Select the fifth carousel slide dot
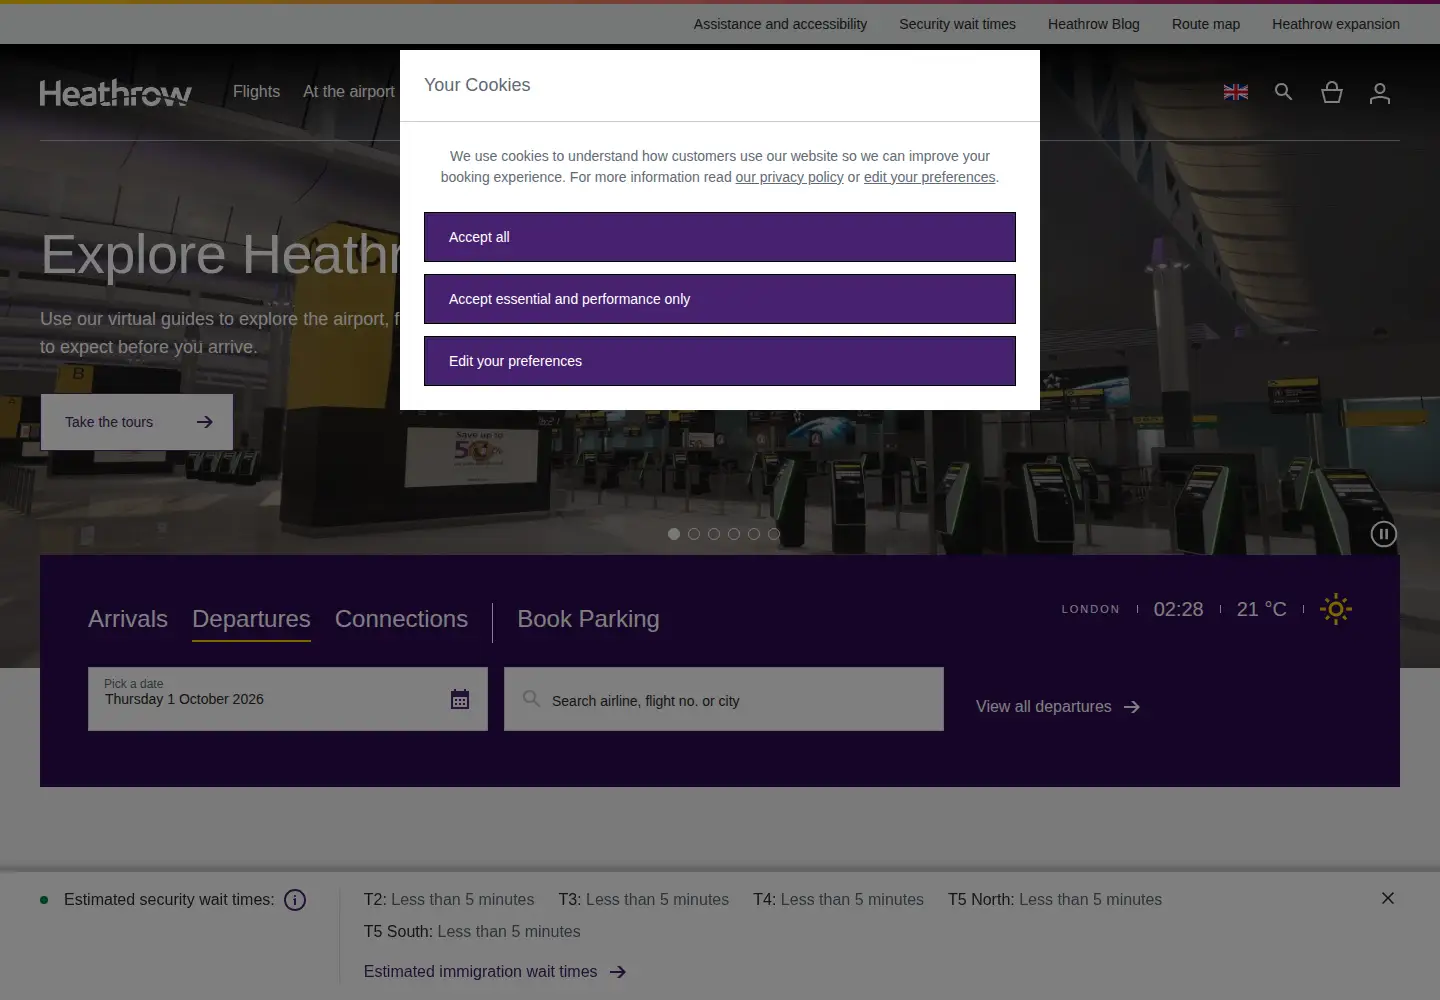Image resolution: width=1440 pixels, height=1000 pixels. pyautogui.click(x=754, y=534)
